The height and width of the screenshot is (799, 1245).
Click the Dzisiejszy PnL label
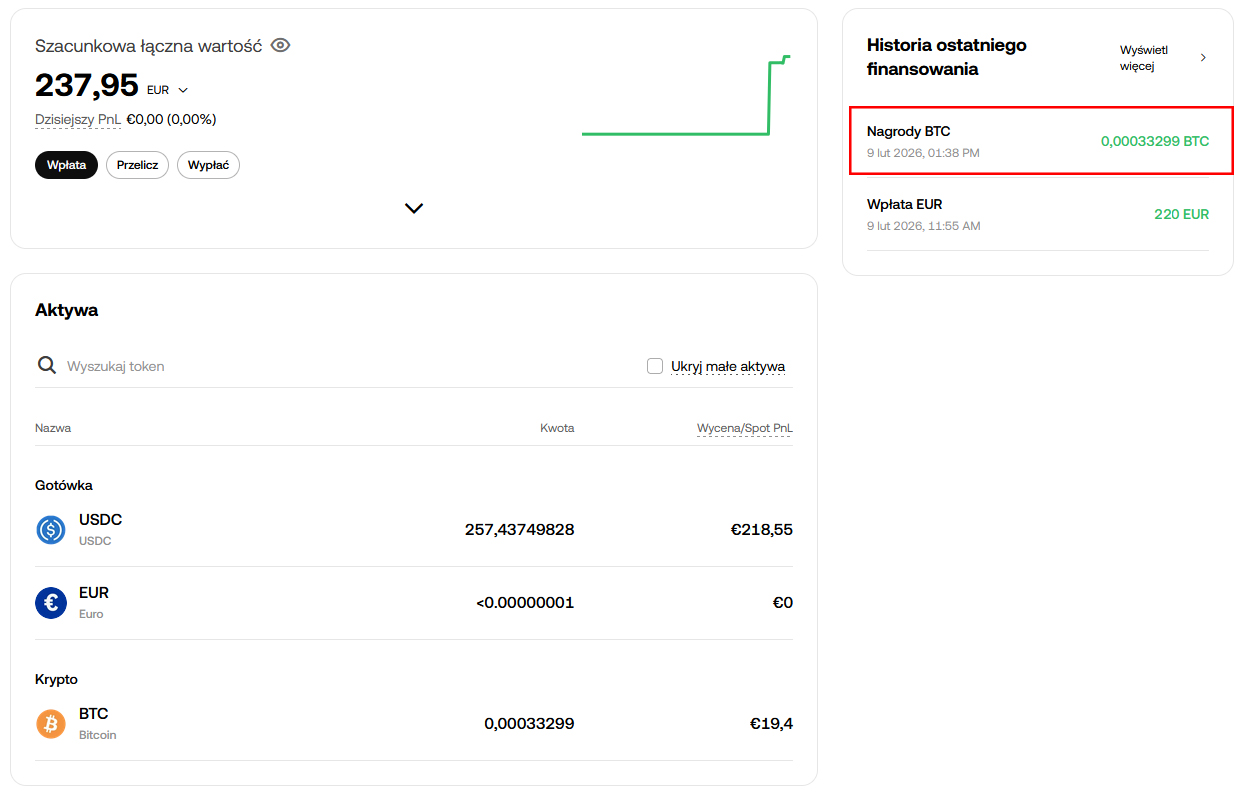[x=78, y=120]
